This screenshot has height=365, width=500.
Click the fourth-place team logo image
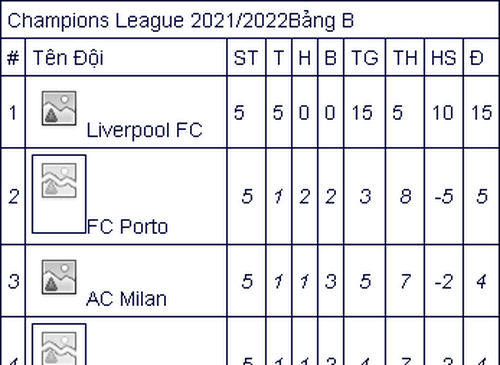59,344
